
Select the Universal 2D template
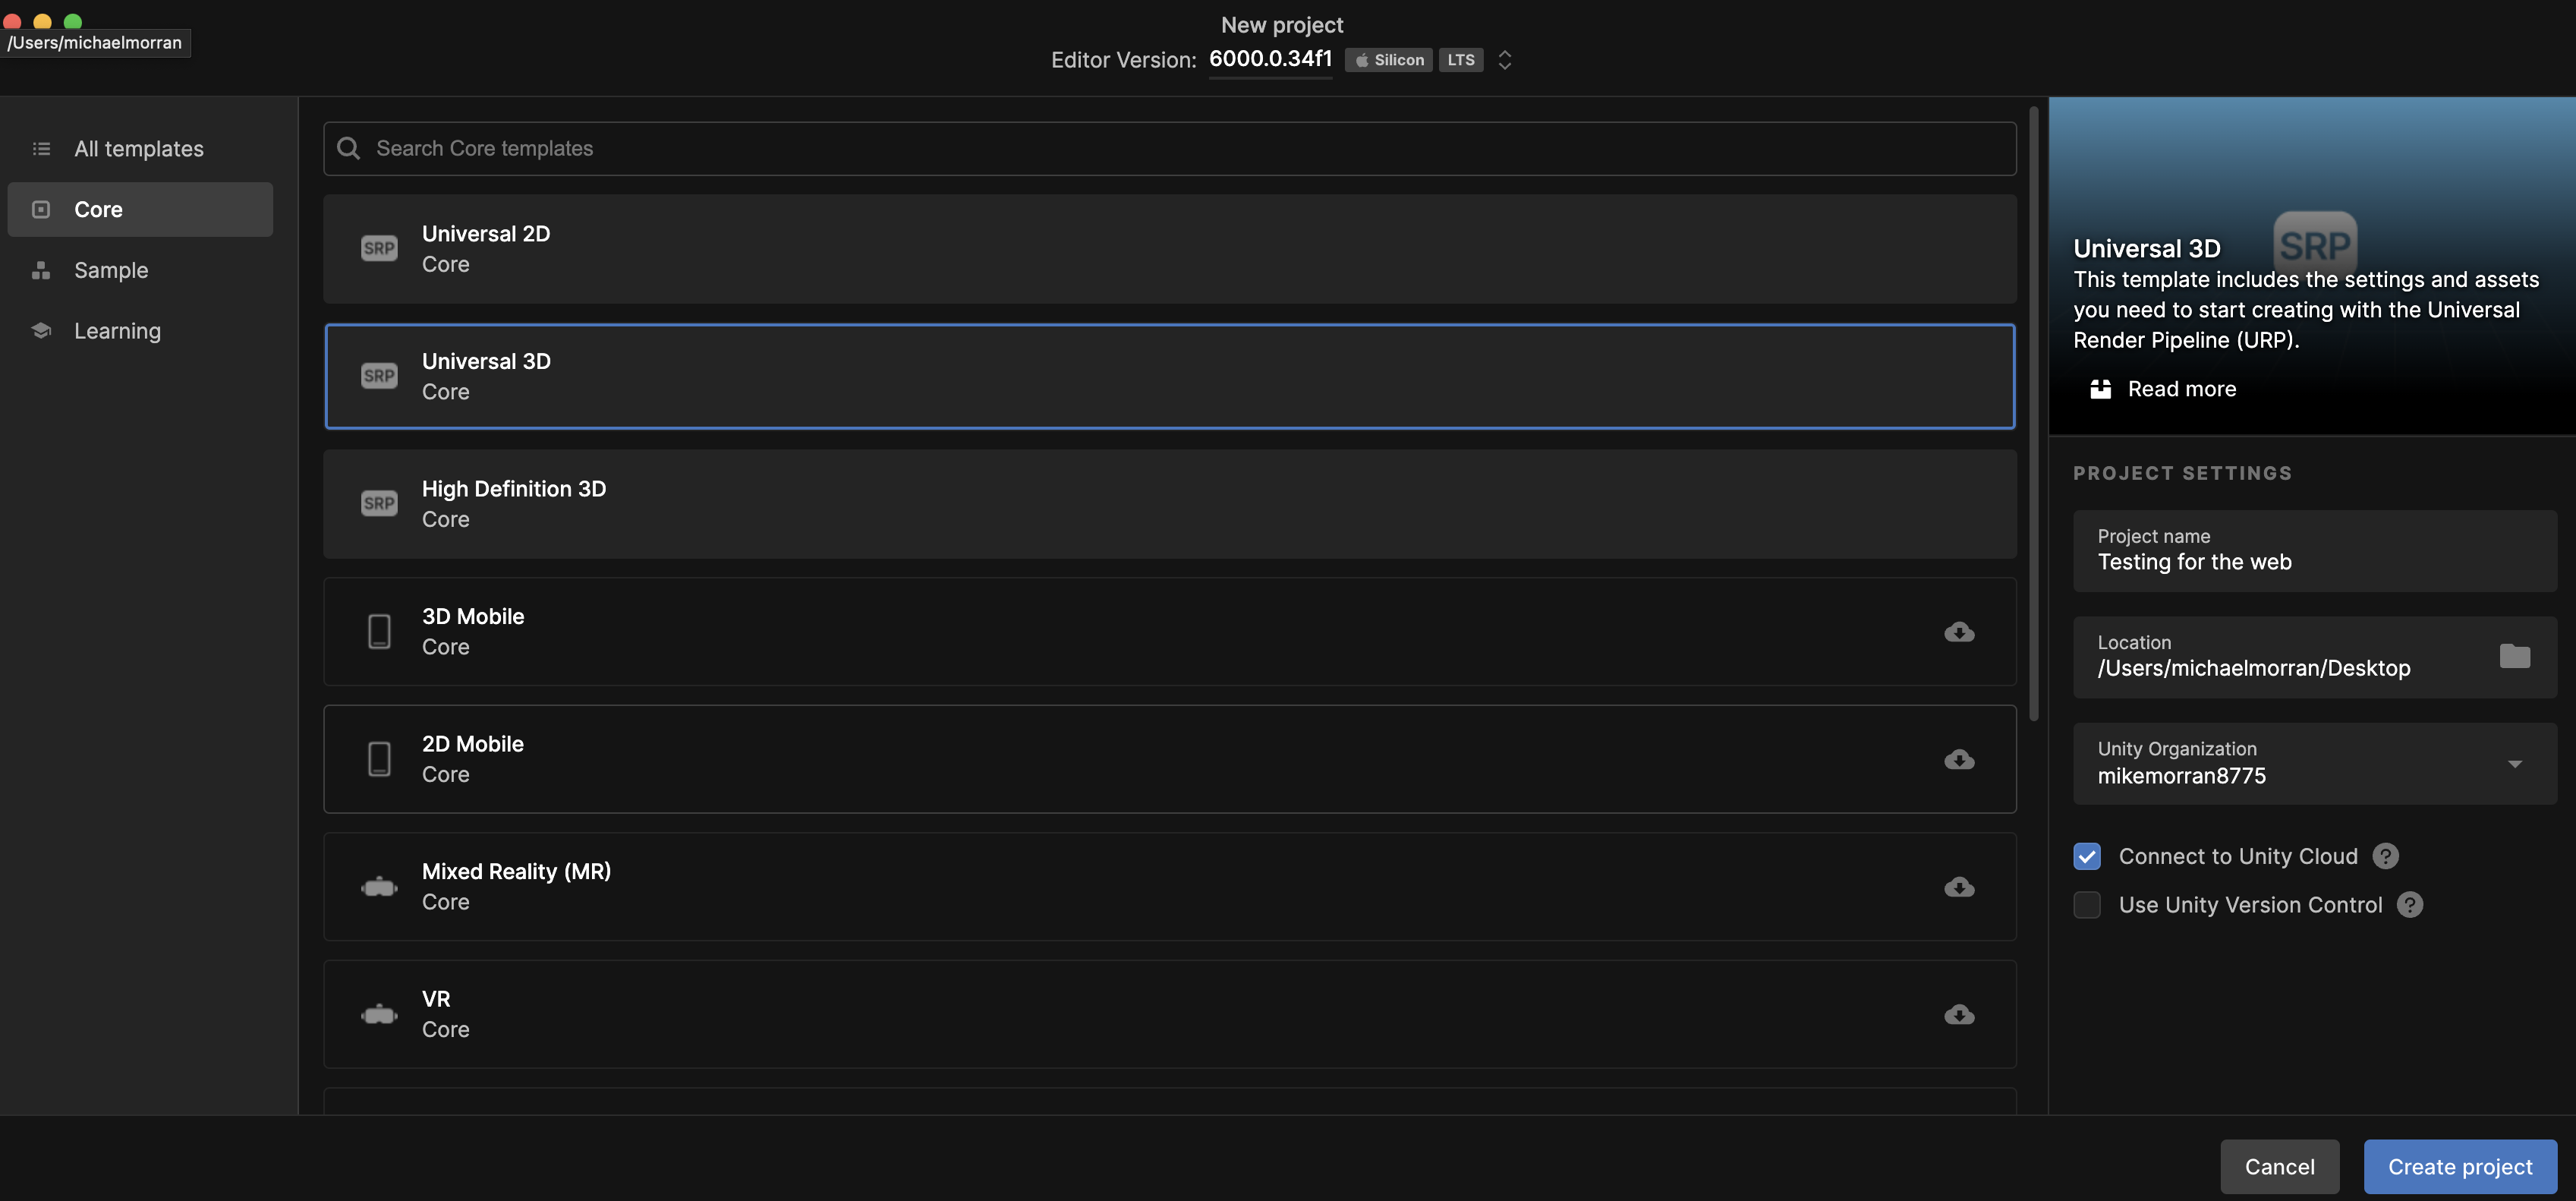click(x=1169, y=249)
